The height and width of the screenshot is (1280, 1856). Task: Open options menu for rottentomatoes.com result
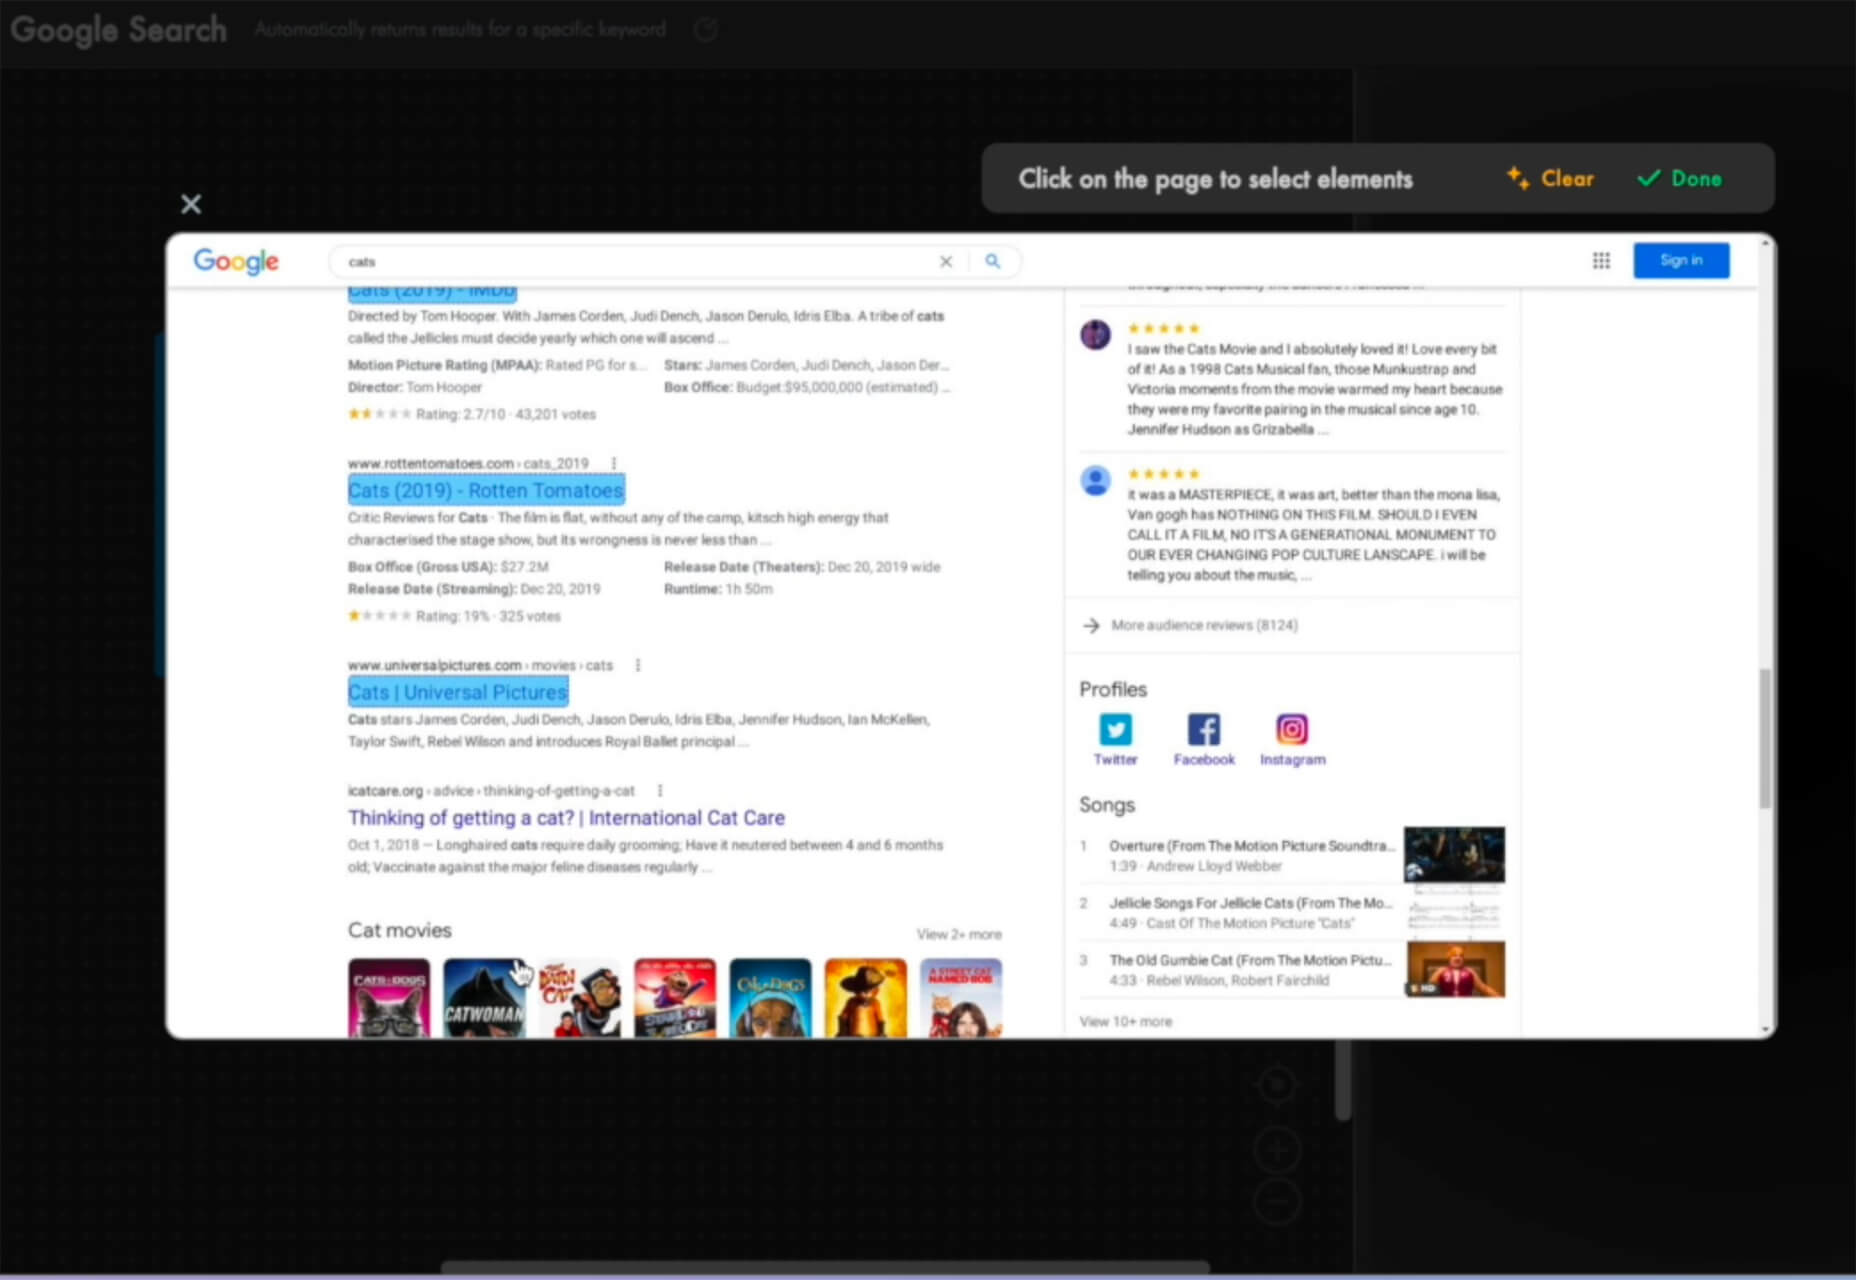tap(614, 463)
